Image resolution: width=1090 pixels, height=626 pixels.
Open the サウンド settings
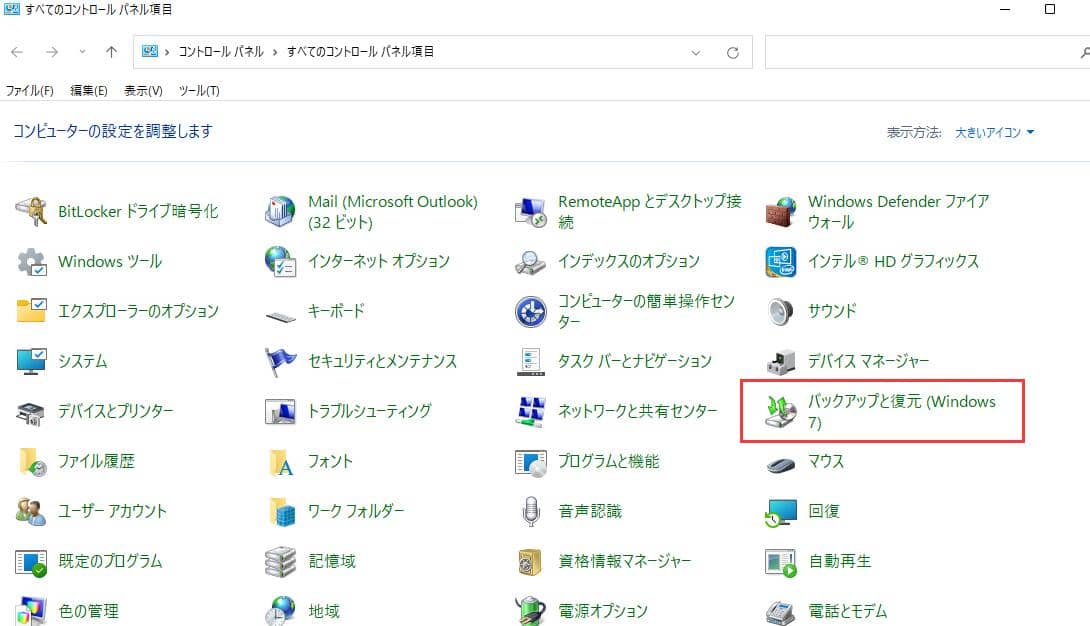coord(830,311)
